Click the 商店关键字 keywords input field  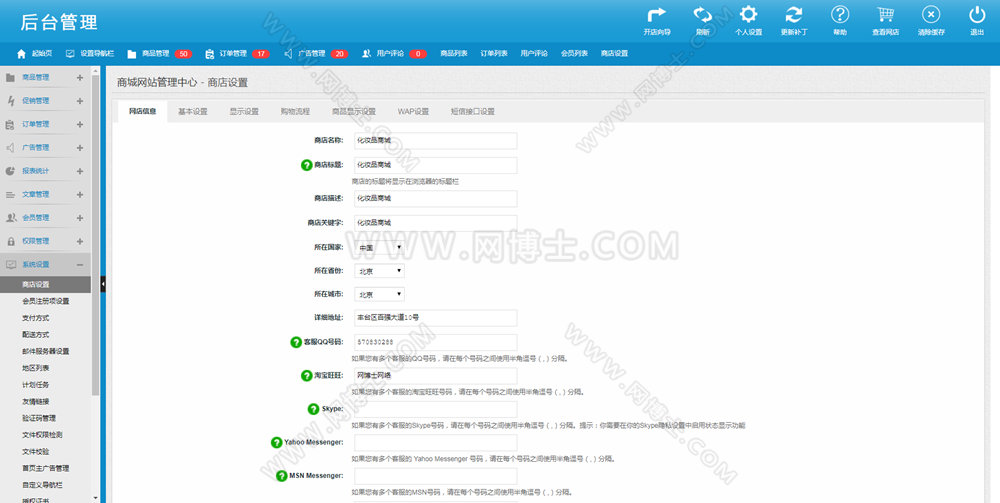[436, 223]
